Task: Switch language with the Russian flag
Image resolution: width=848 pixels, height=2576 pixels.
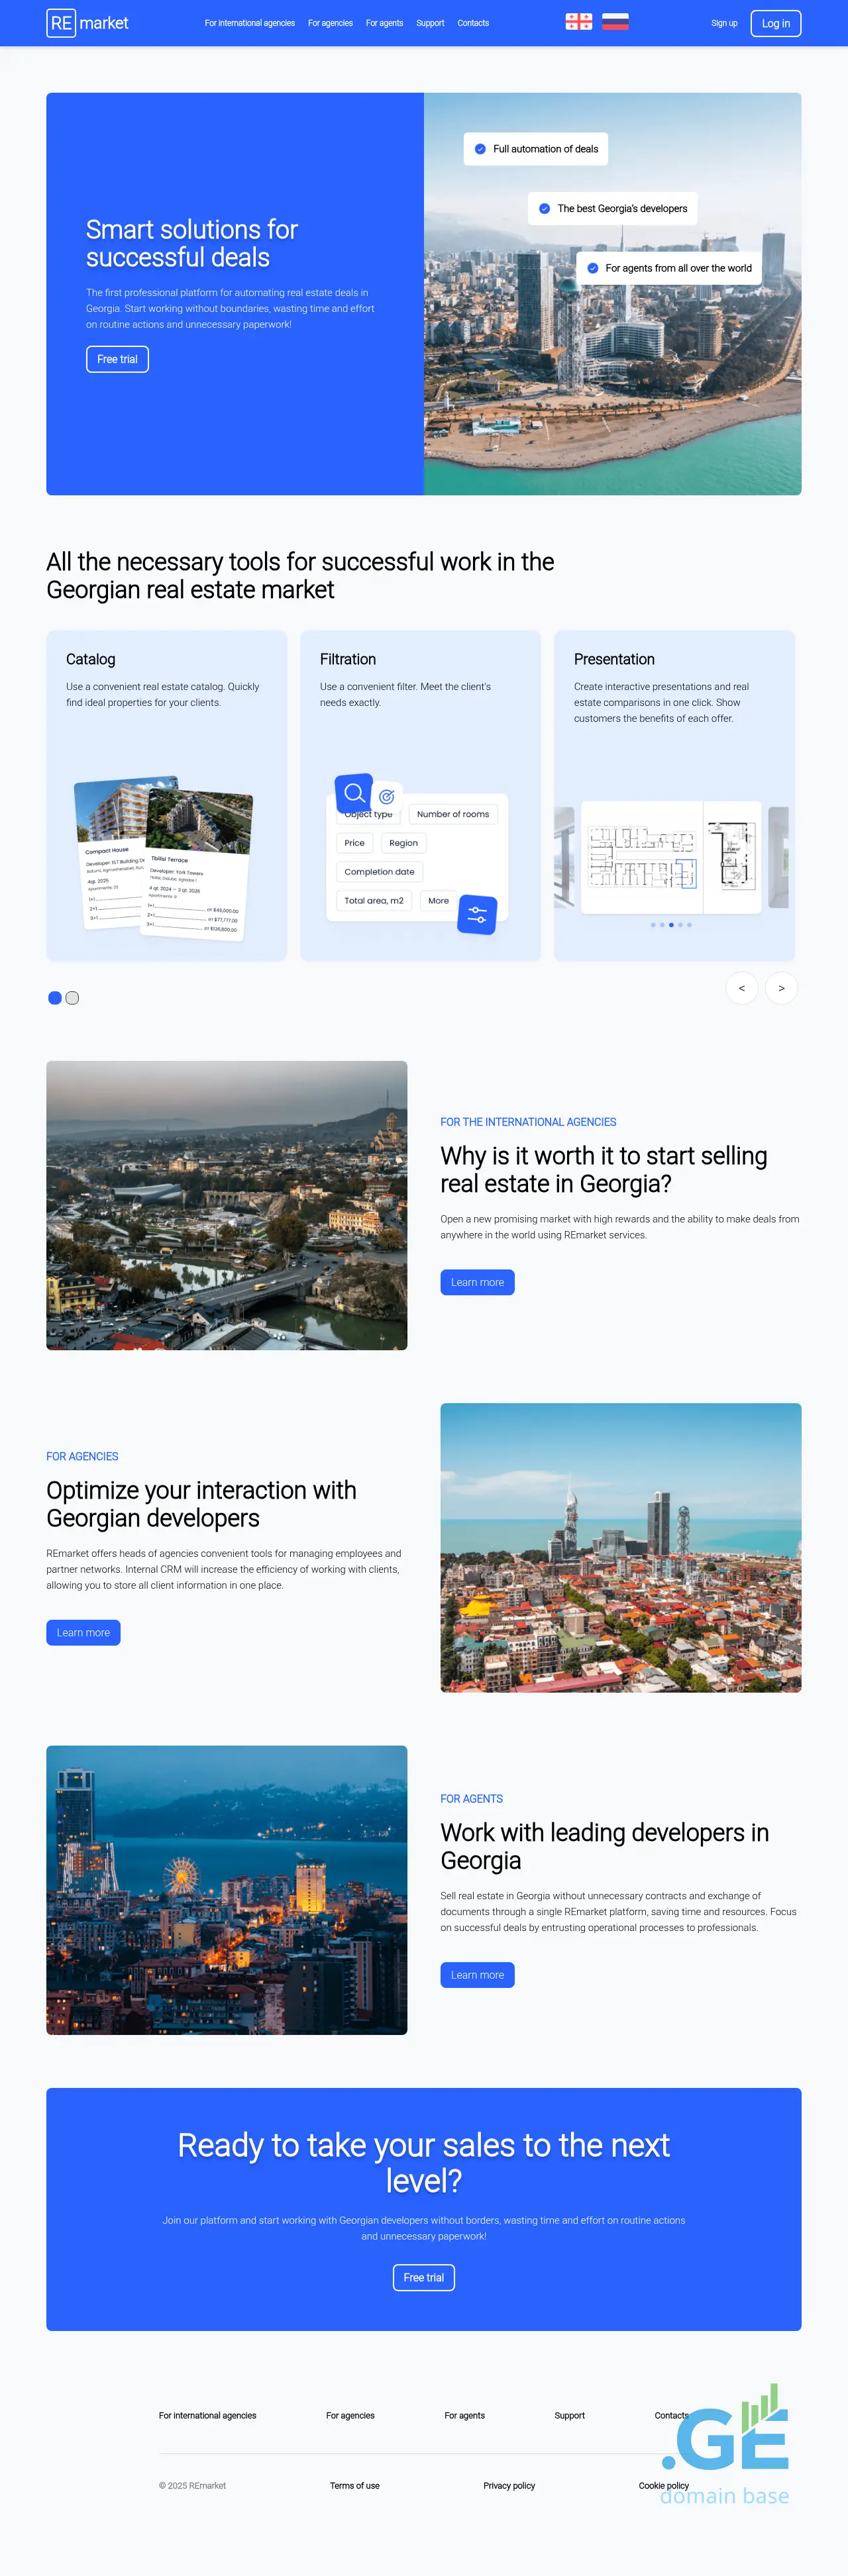Action: click(x=615, y=22)
